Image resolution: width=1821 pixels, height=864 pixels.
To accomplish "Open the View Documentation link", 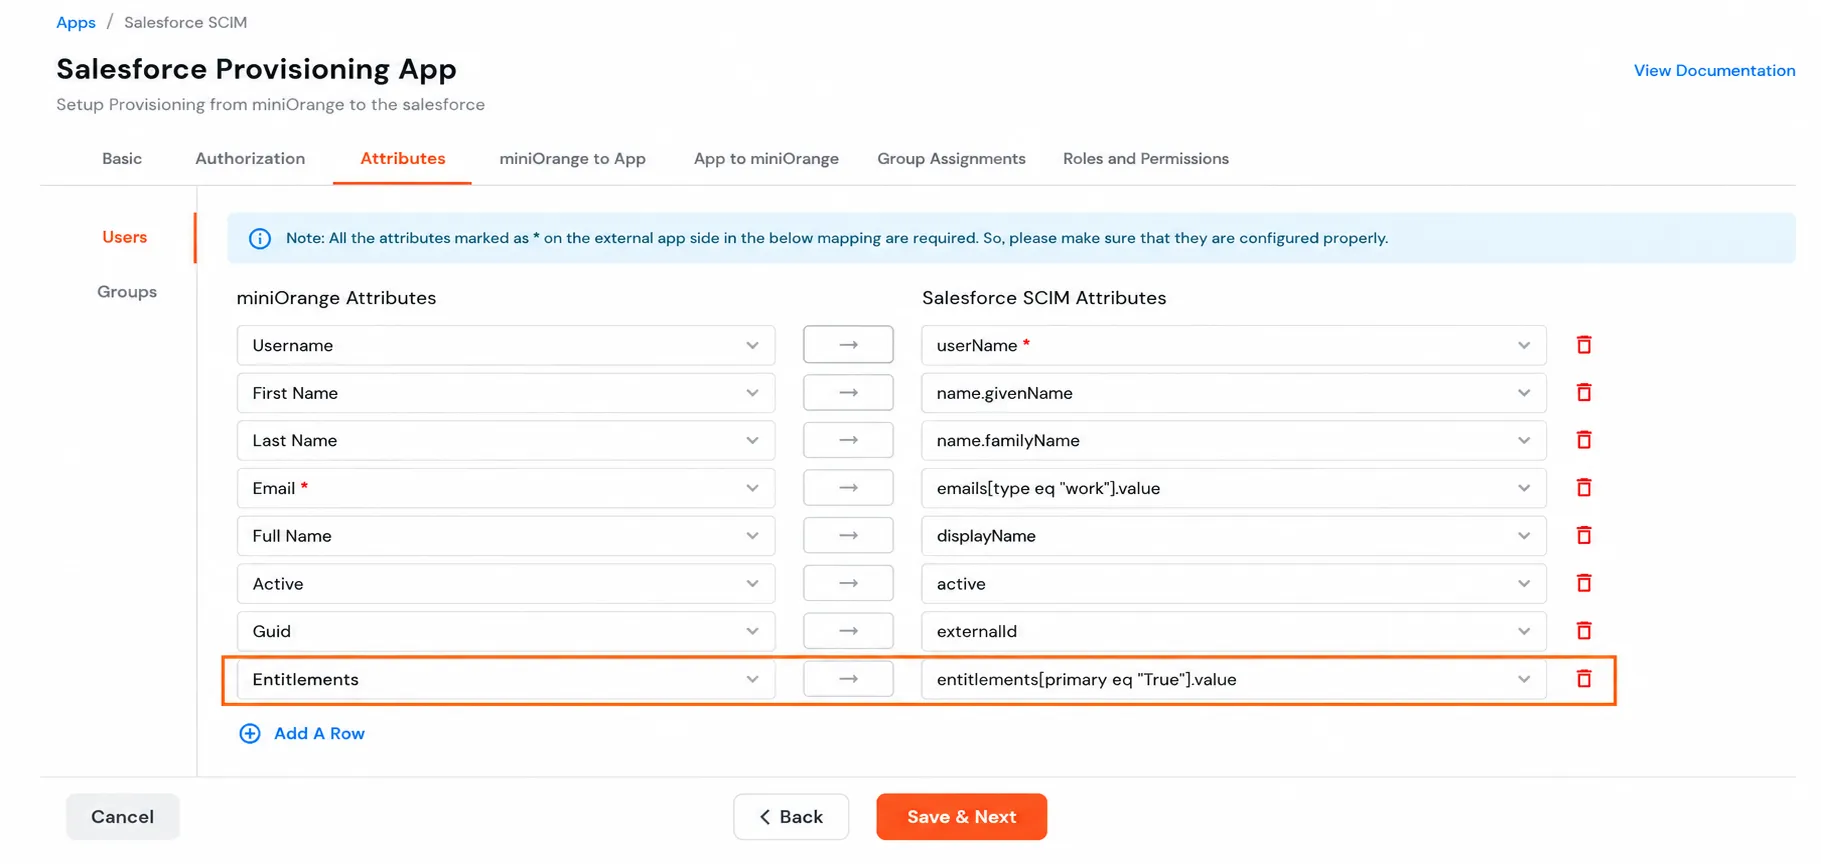I will [x=1714, y=71].
